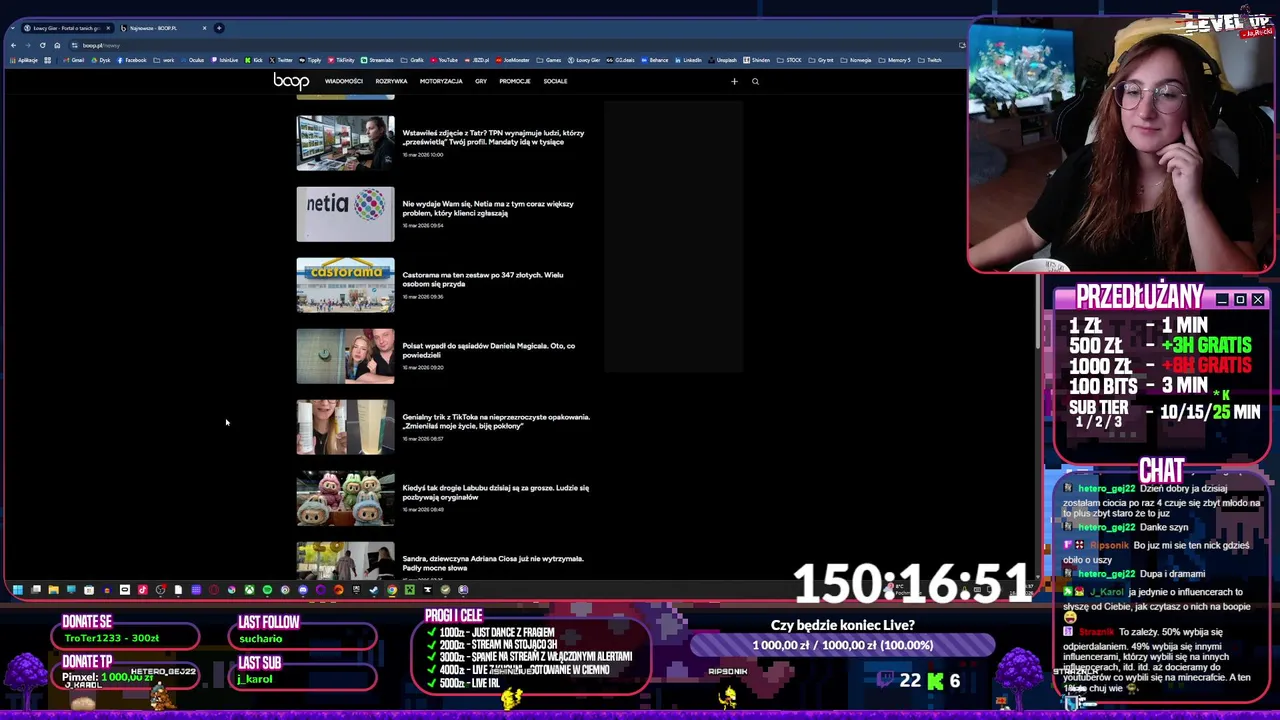The image size is (1280, 720).
Task: Launch Xbox app from the taskbar
Action: tap(249, 590)
